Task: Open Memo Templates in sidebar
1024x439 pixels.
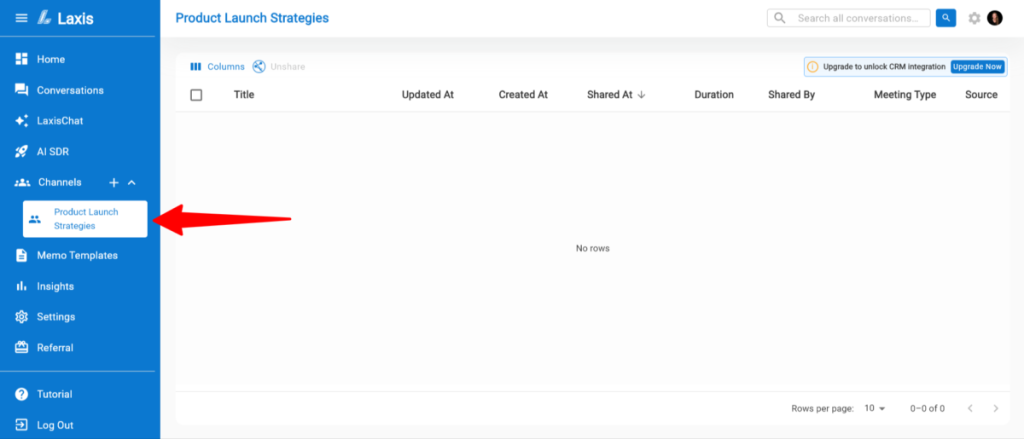Action: 76,255
